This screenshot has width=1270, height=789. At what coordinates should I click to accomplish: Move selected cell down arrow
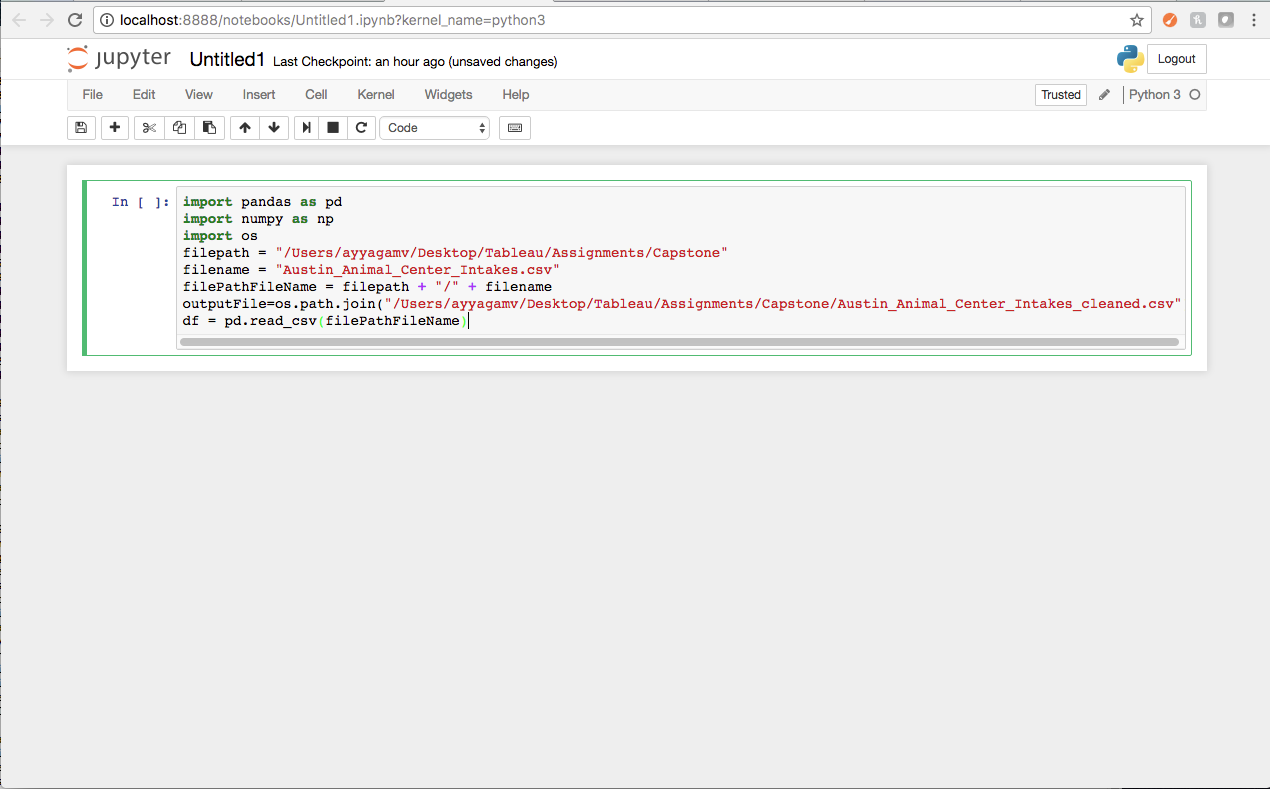(x=274, y=128)
